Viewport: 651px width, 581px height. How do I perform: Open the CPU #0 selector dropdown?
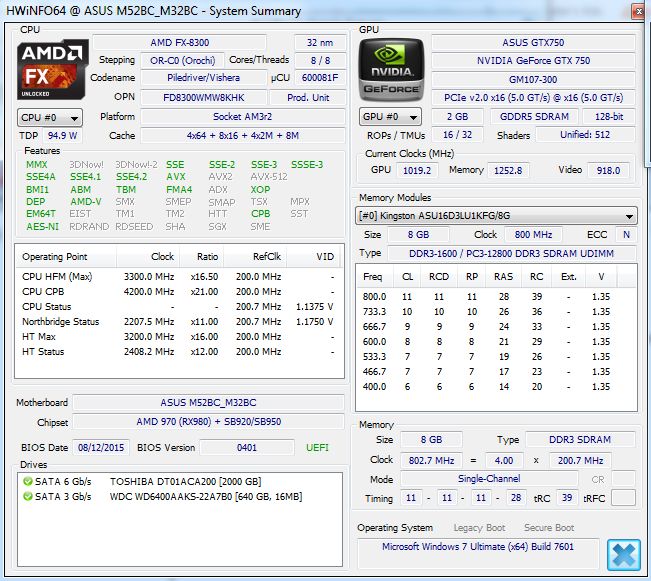50,118
